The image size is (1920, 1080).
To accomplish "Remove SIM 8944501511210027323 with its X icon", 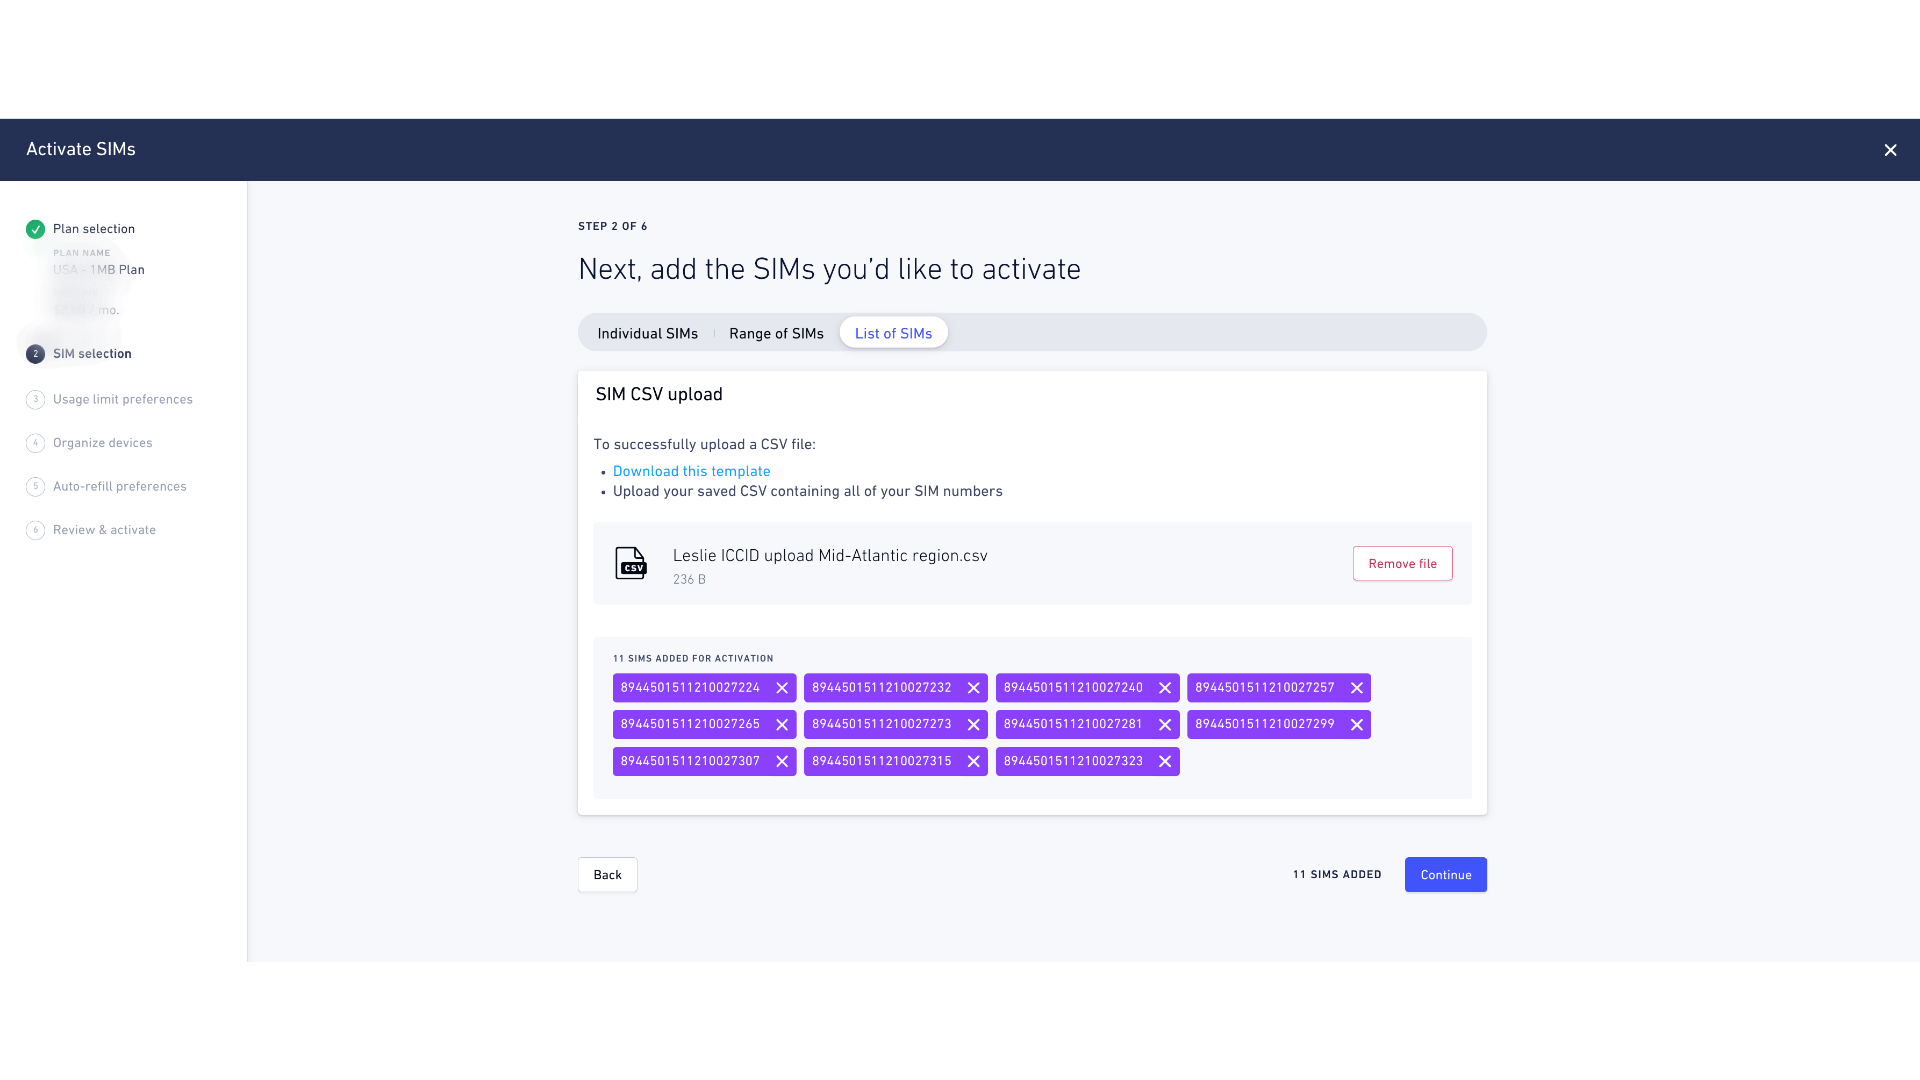I will 1165,761.
